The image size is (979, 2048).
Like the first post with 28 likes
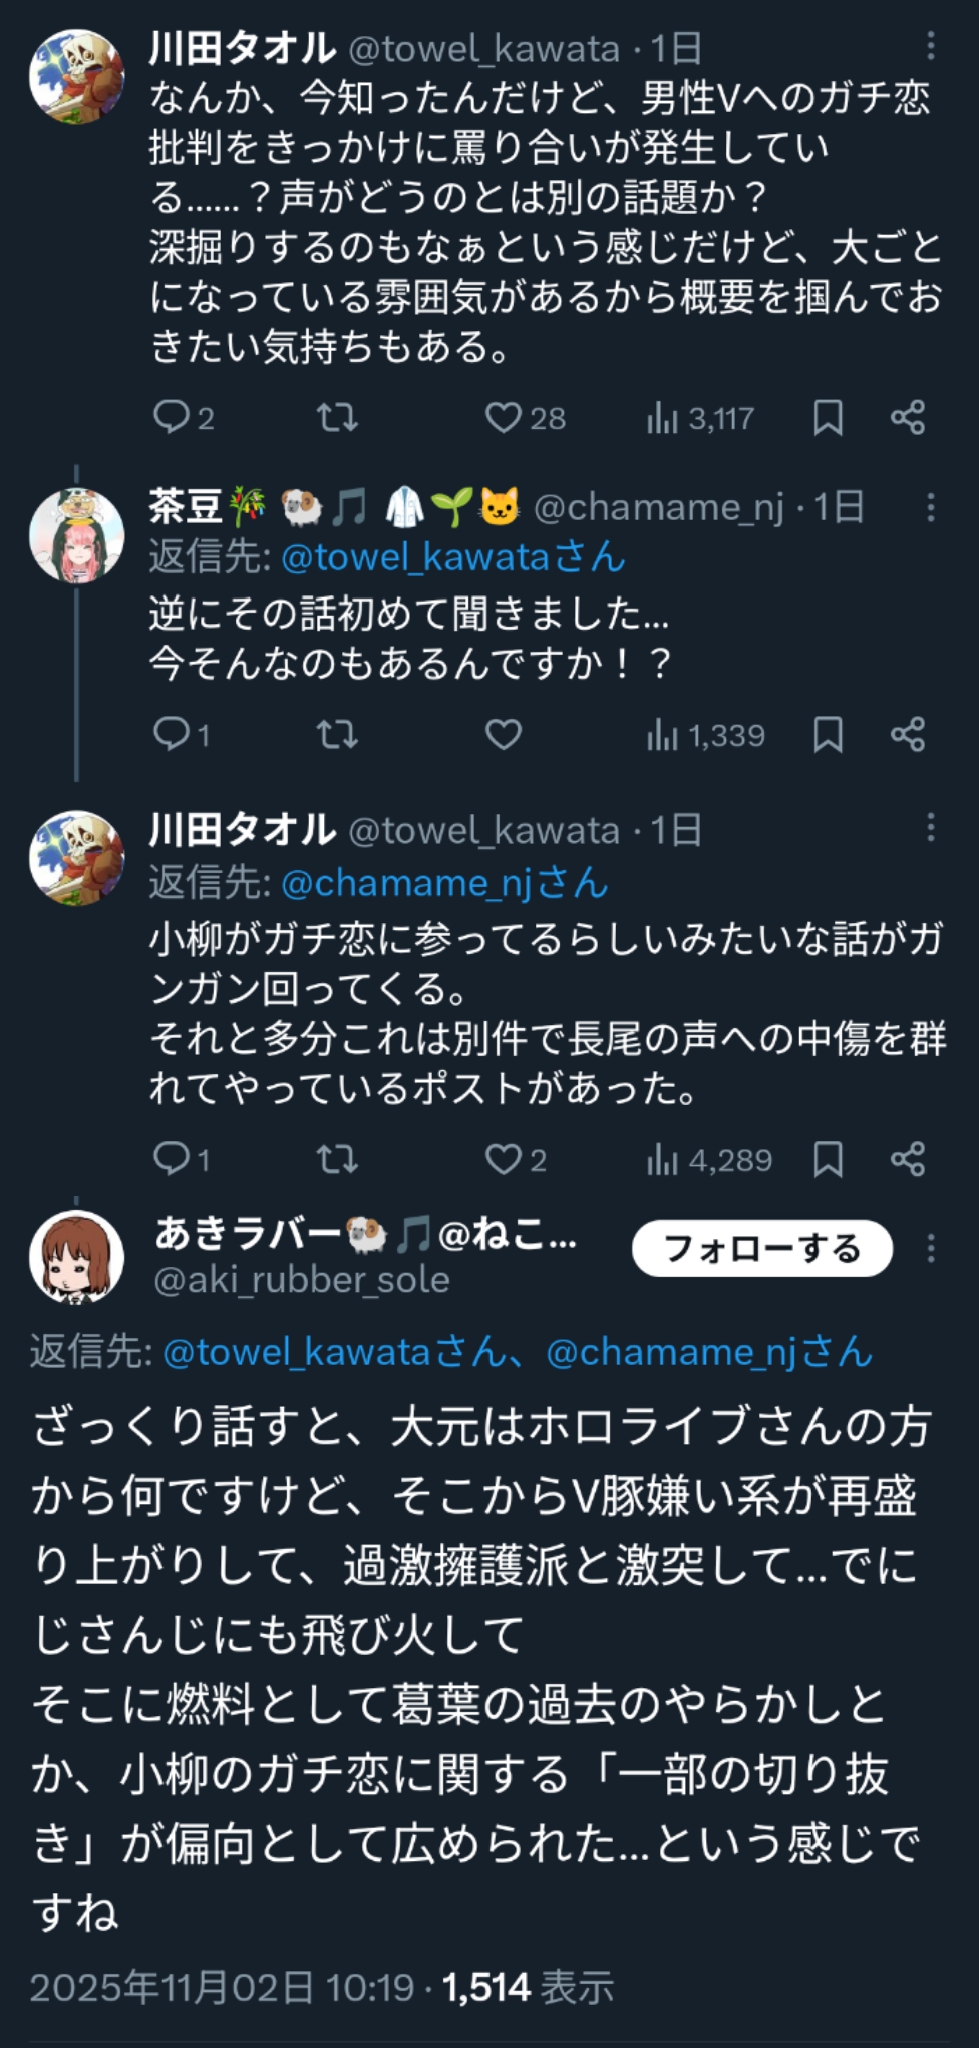pyautogui.click(x=503, y=417)
